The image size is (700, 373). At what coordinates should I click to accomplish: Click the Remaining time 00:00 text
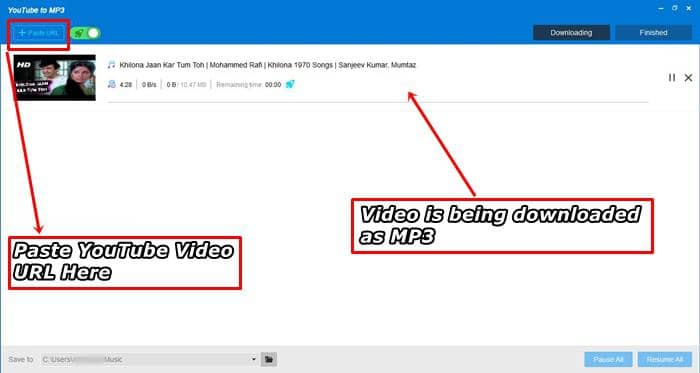click(x=249, y=85)
